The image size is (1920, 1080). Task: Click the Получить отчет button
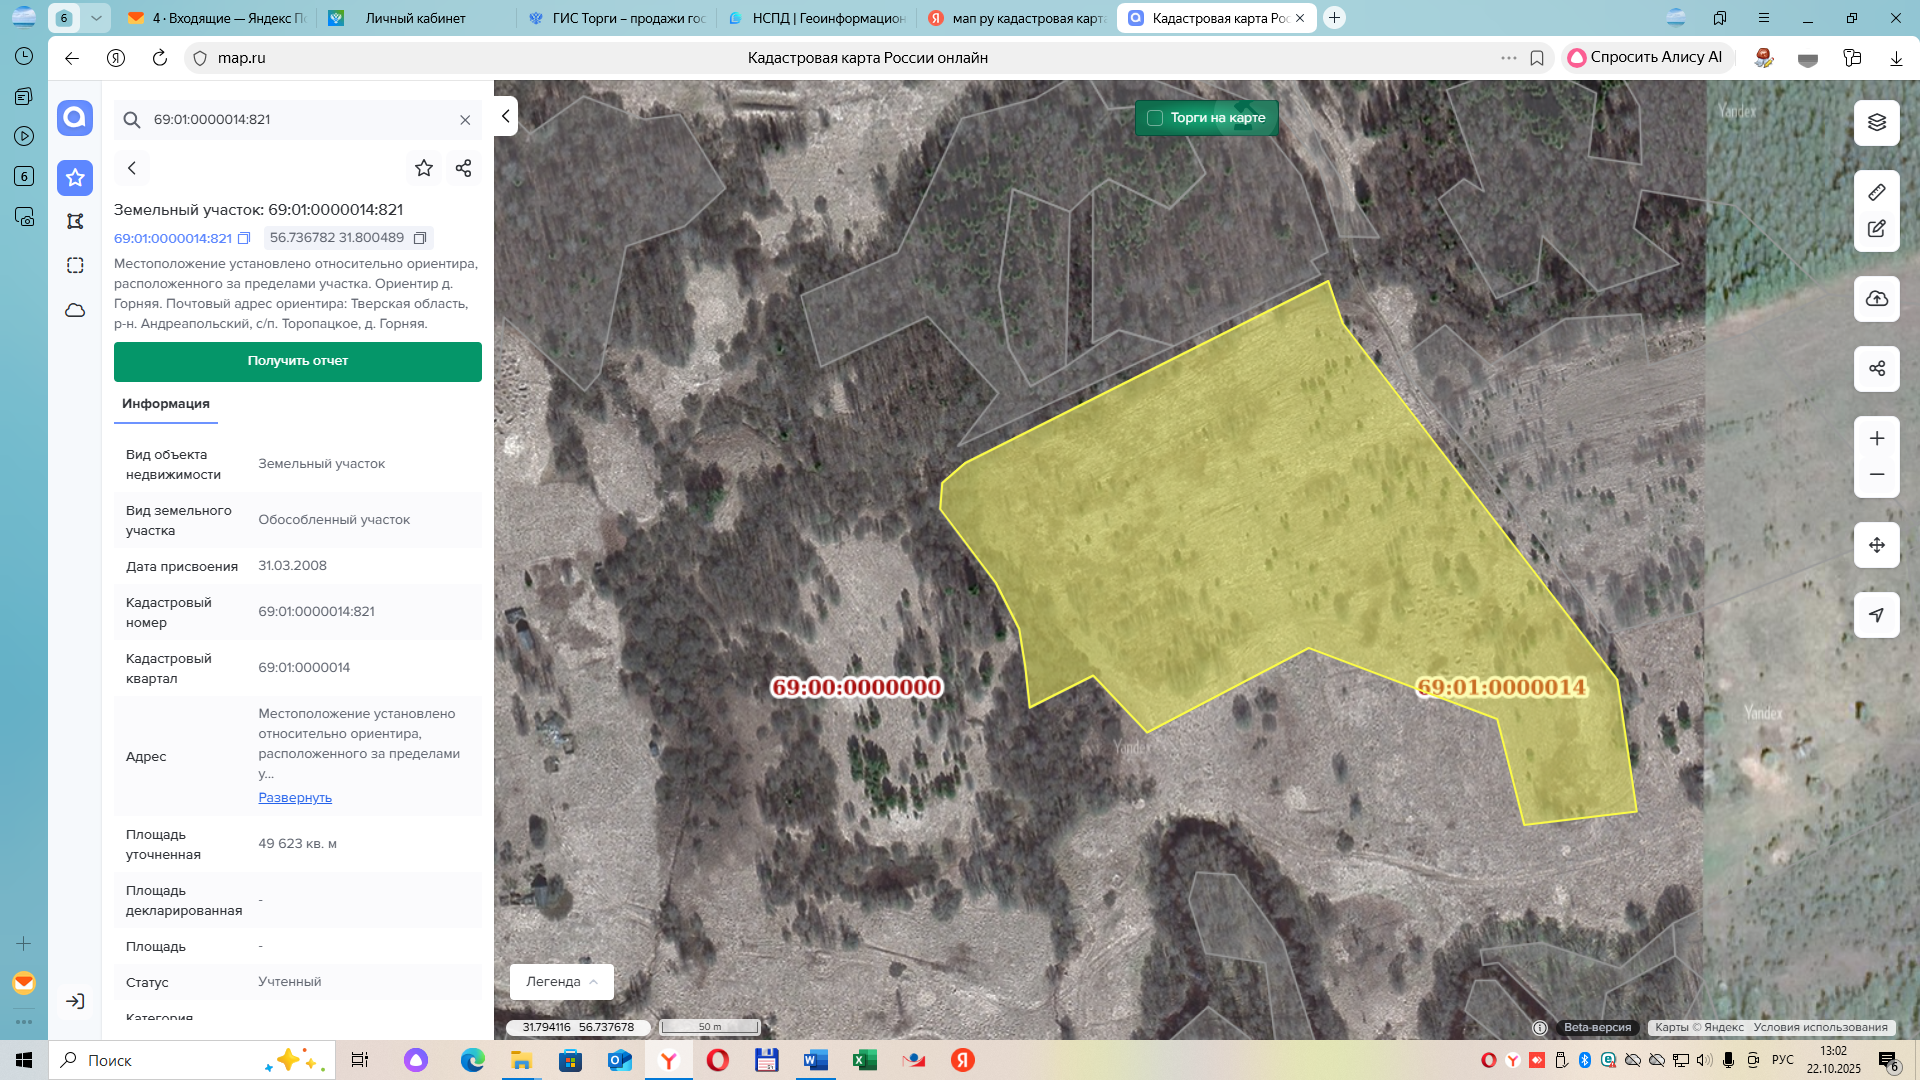click(x=298, y=361)
